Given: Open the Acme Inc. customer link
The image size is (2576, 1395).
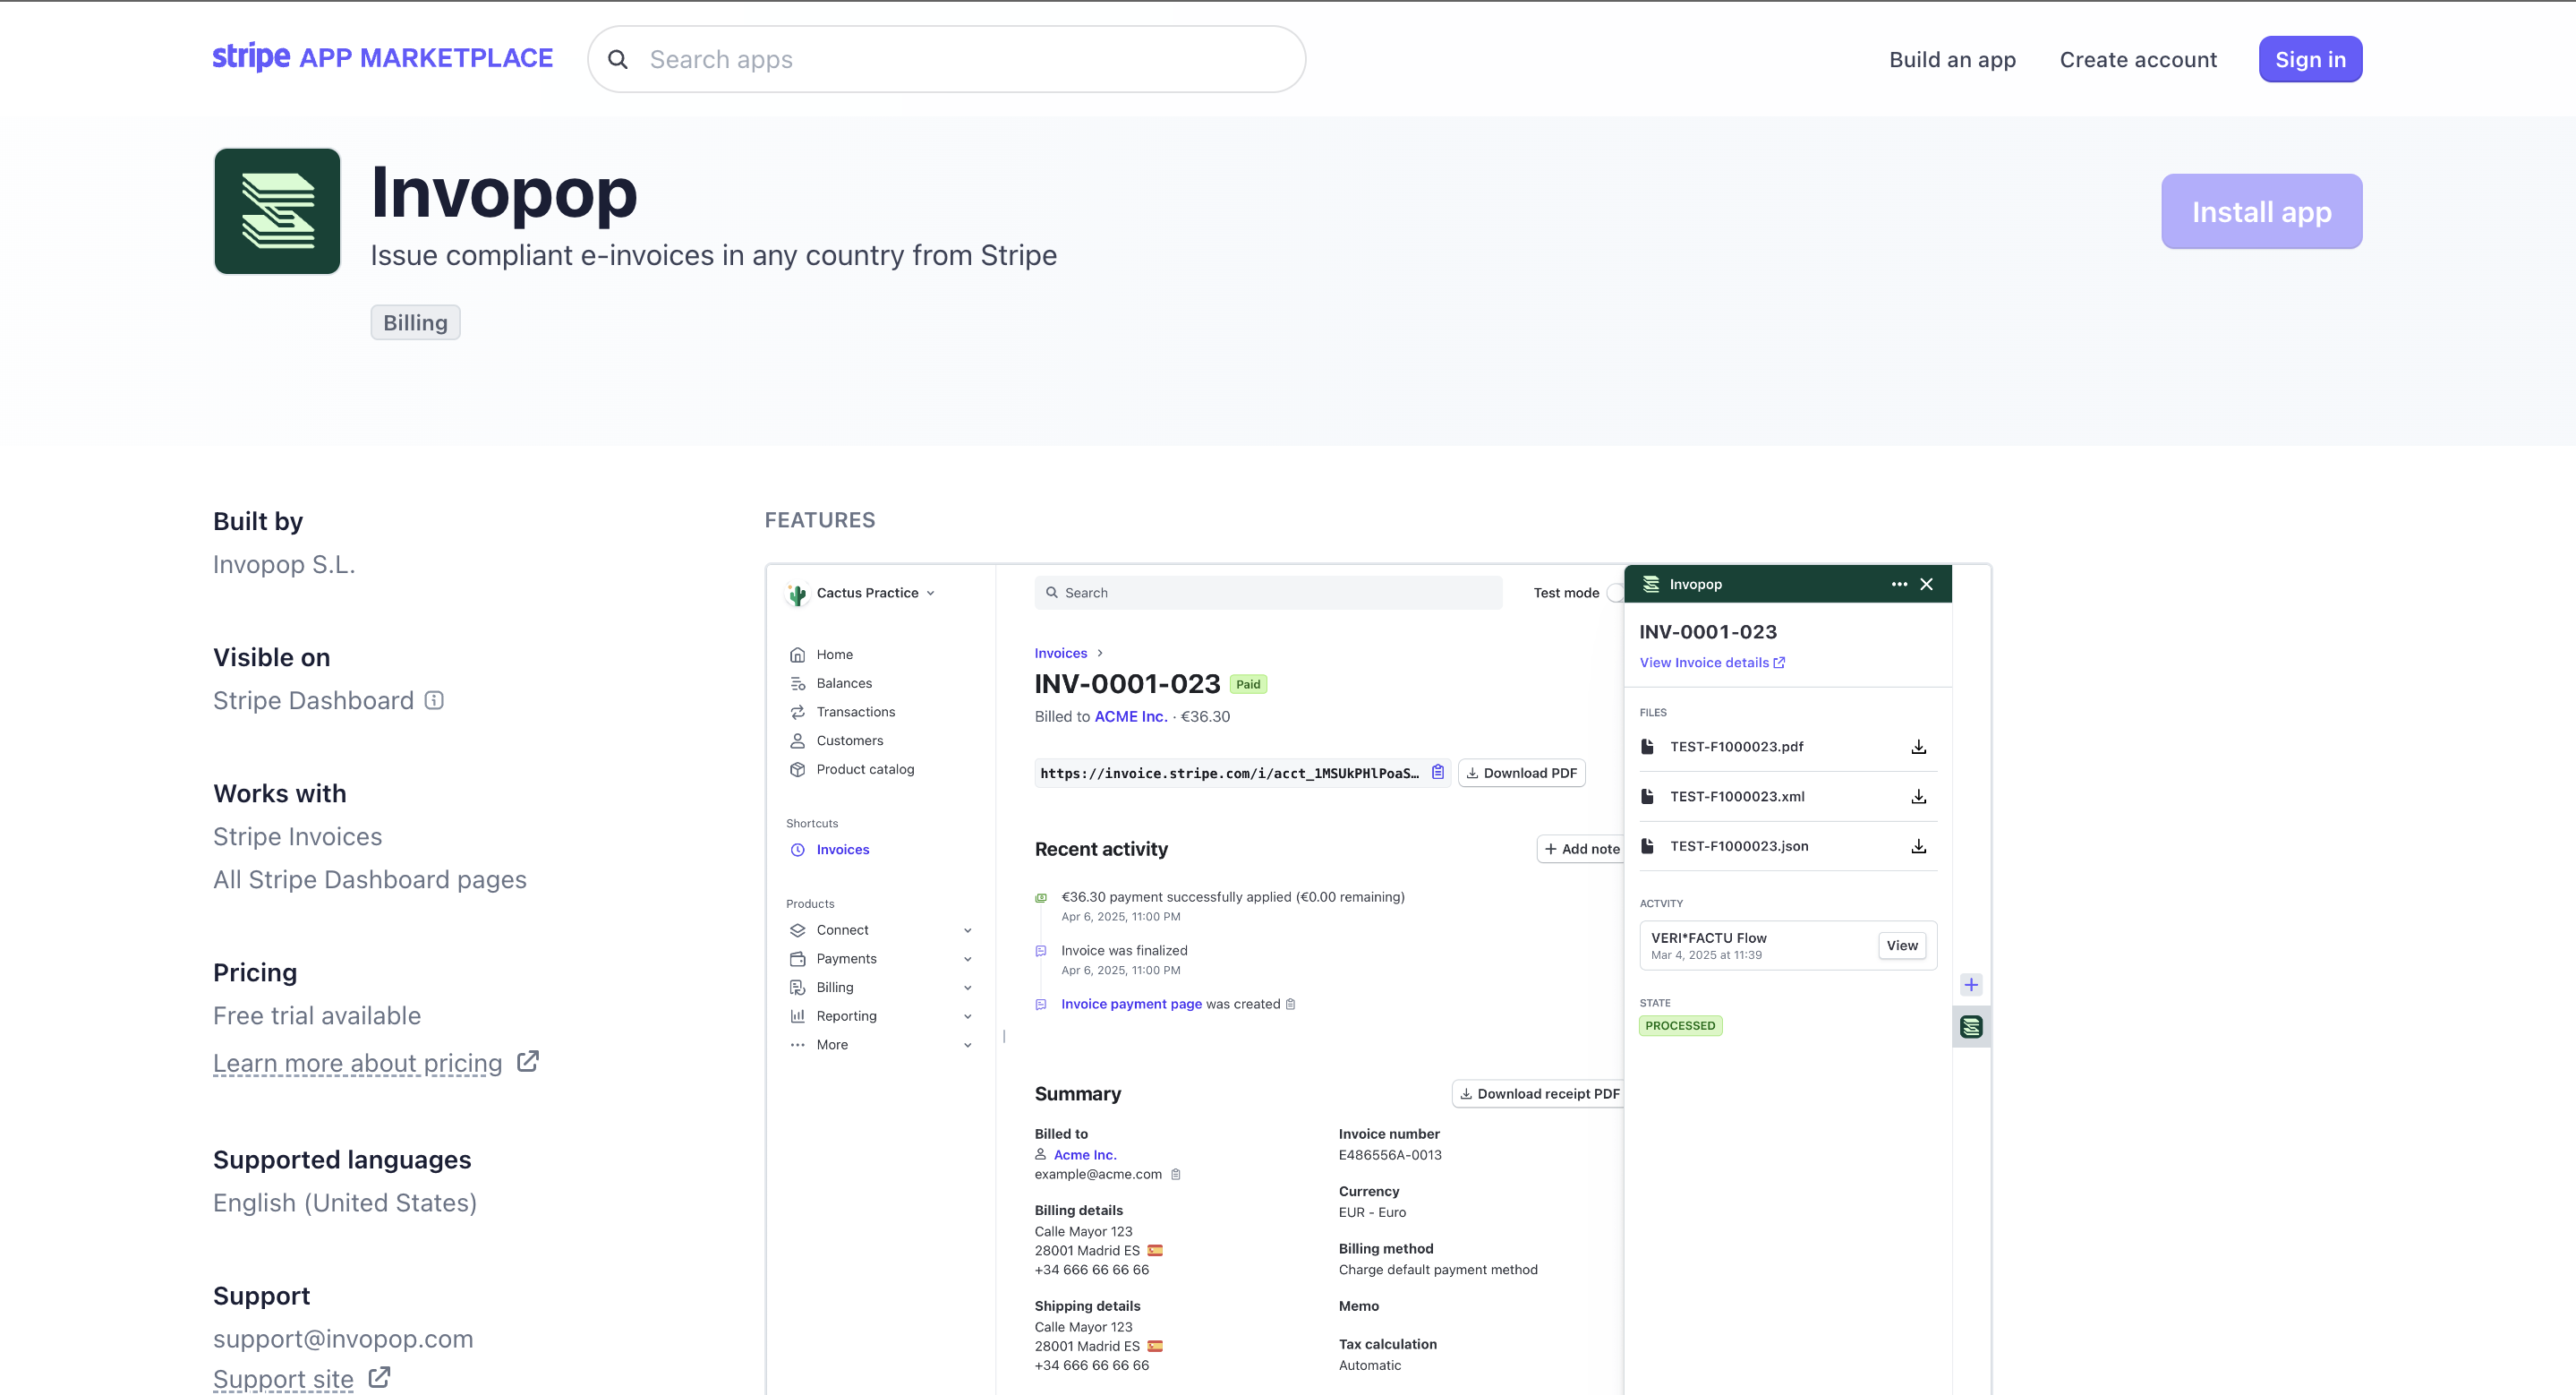Looking at the screenshot, I should coord(1085,1155).
